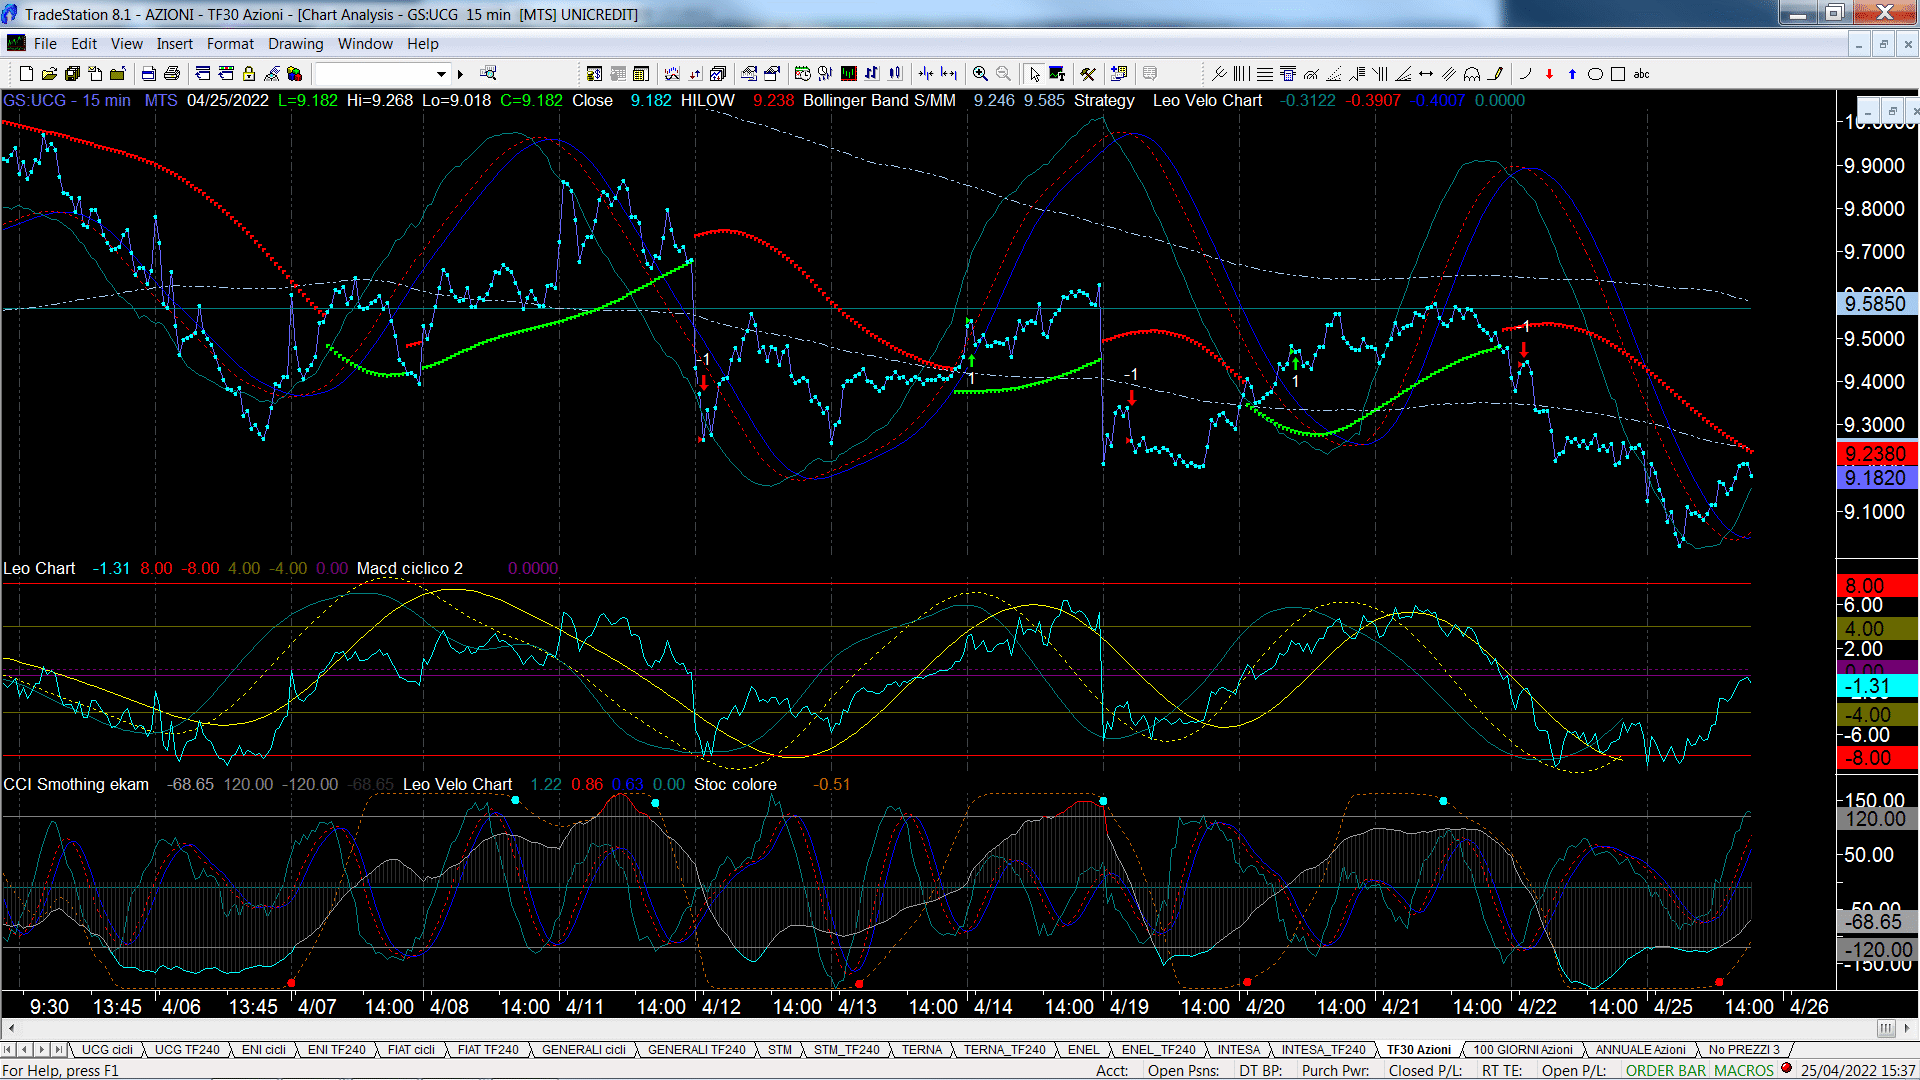Image resolution: width=1920 pixels, height=1080 pixels.
Task: Open the Help menu
Action: (423, 44)
